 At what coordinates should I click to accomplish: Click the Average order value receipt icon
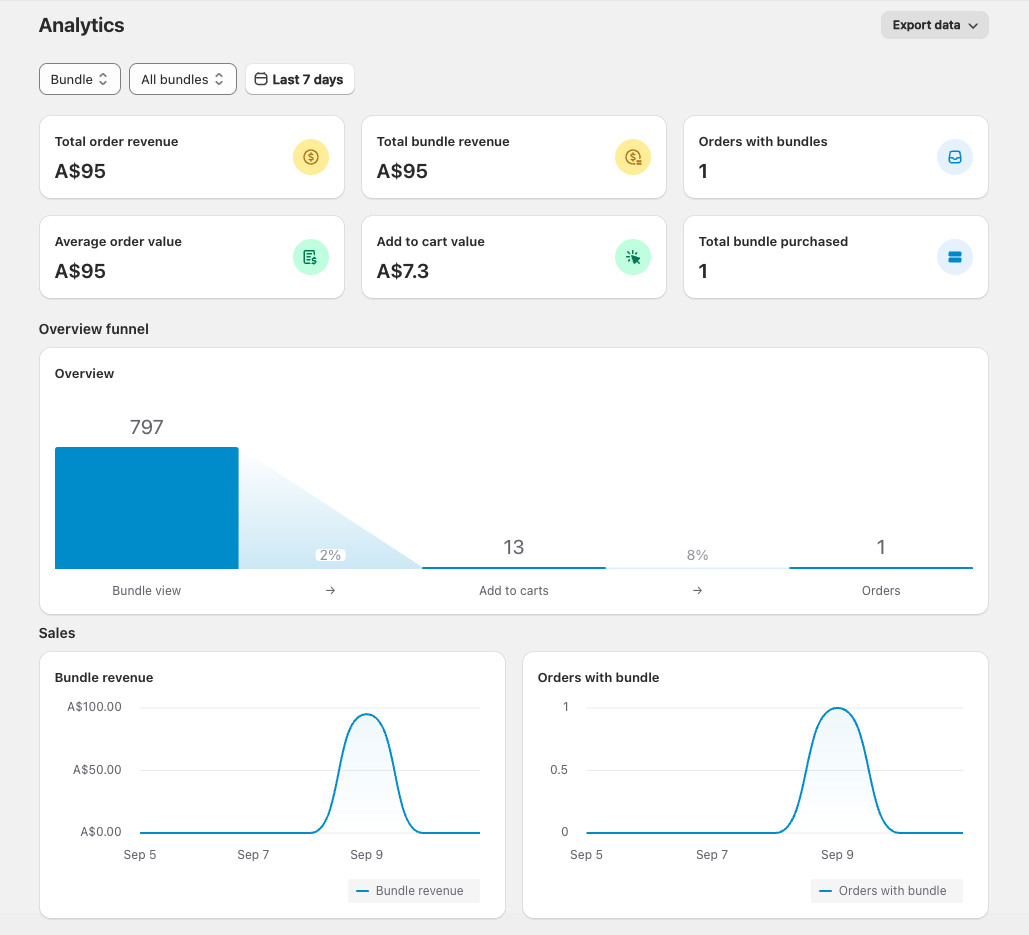click(x=310, y=257)
